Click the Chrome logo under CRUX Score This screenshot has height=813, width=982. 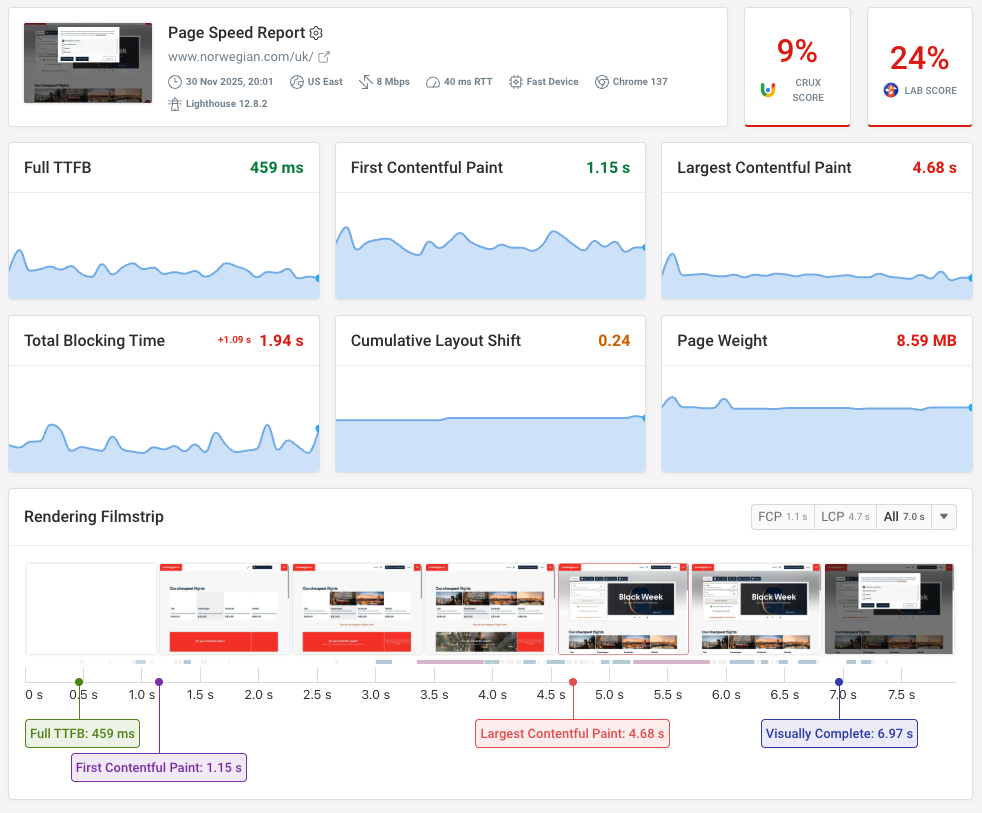coord(766,89)
